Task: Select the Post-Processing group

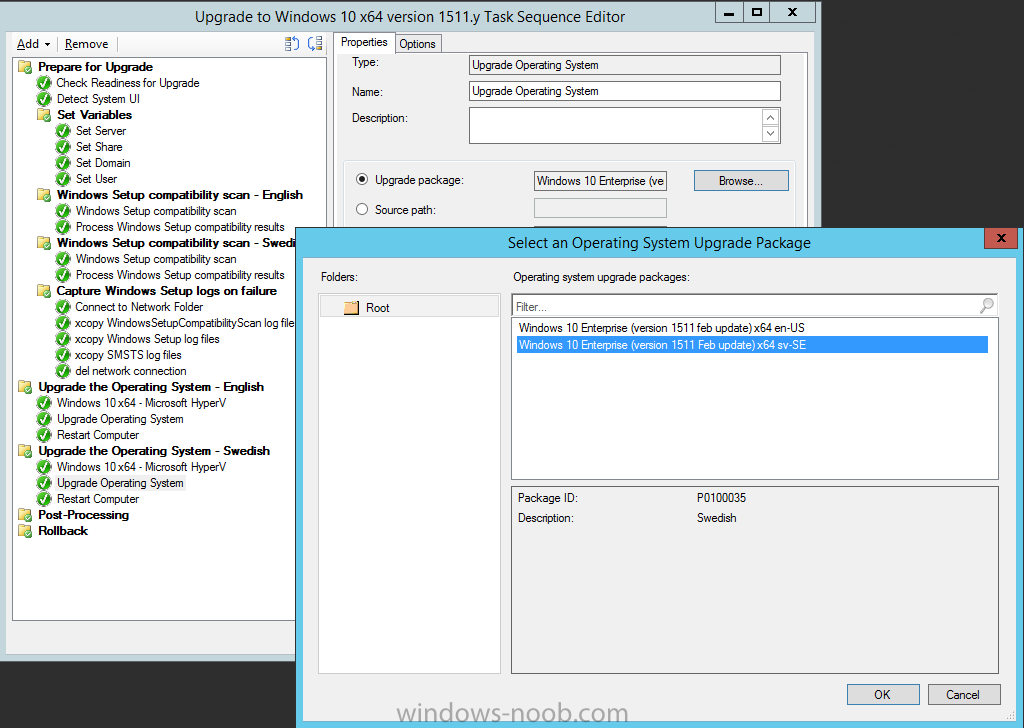Action: [83, 514]
